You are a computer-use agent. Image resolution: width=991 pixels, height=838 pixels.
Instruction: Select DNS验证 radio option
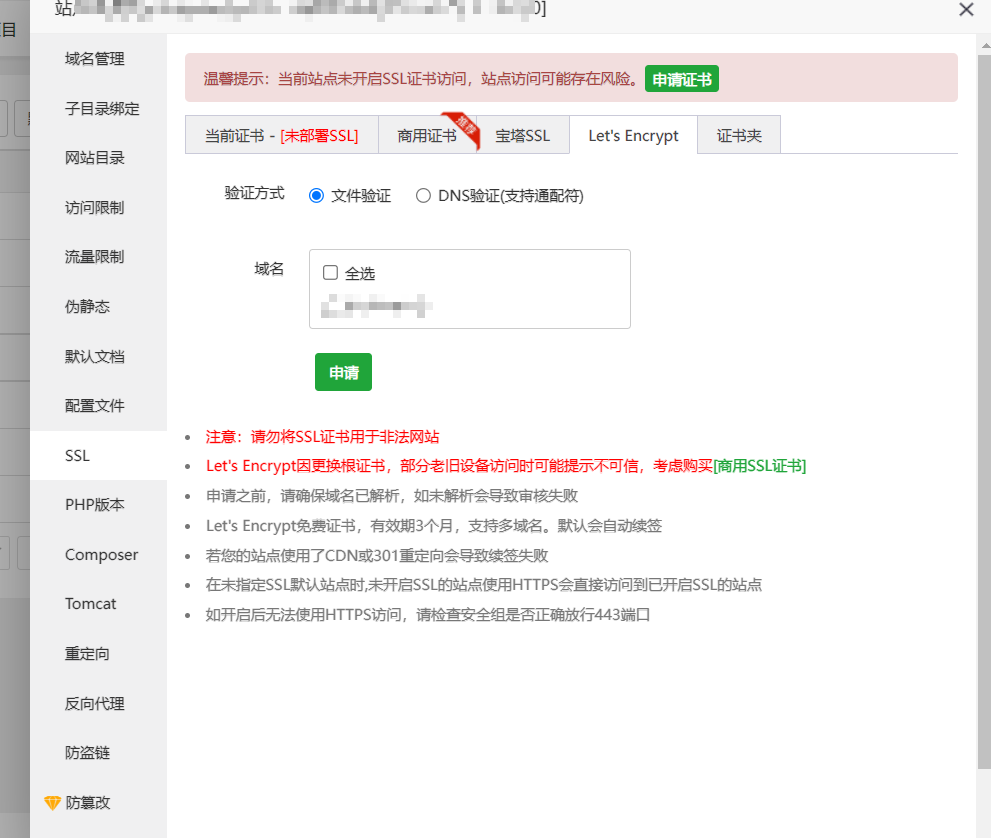click(x=423, y=195)
